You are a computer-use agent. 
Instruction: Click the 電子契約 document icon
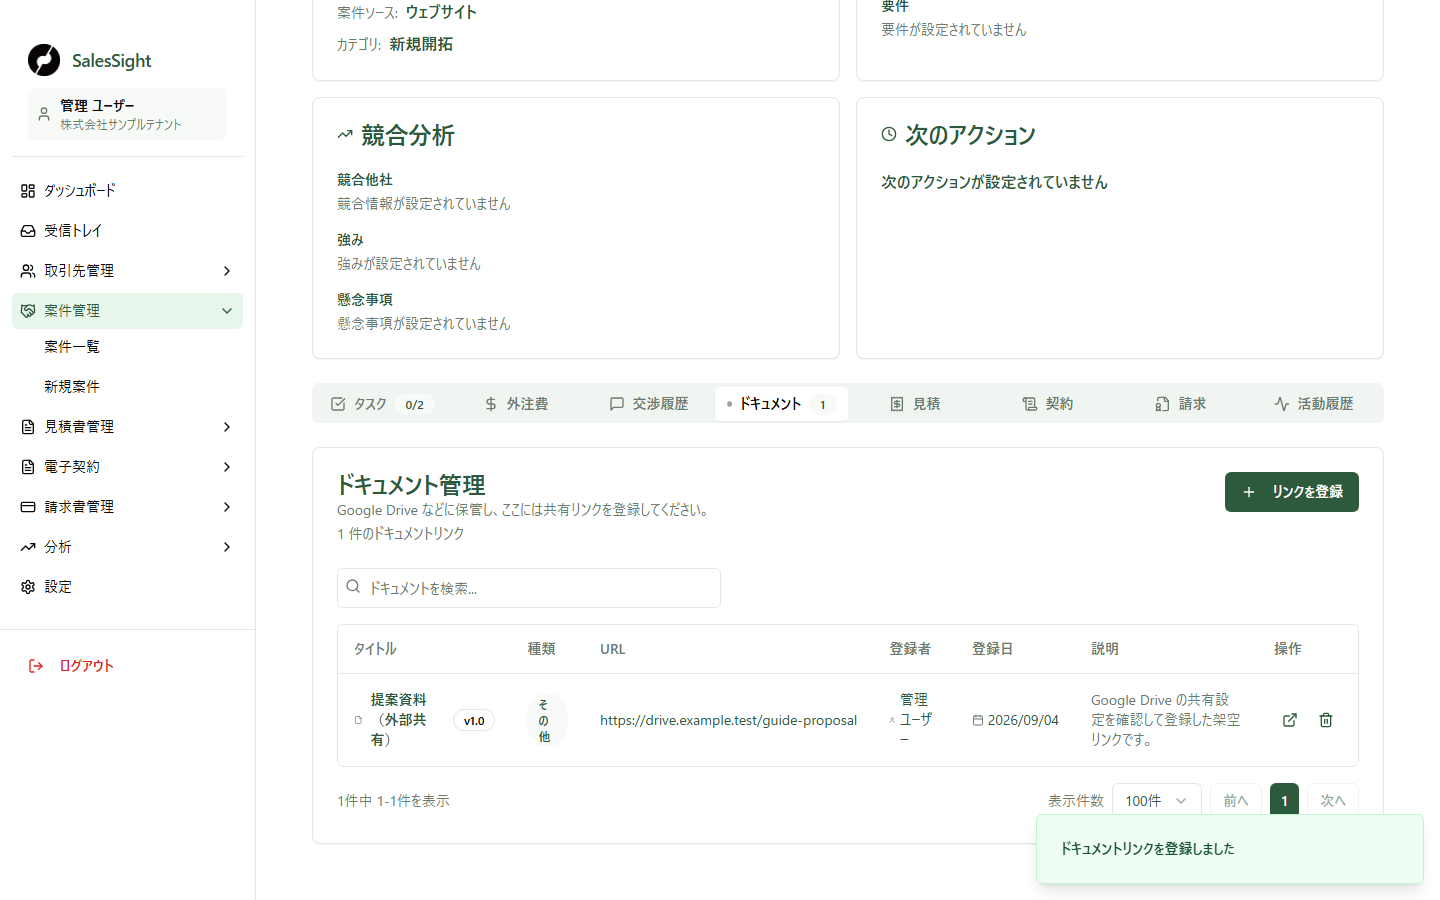[x=28, y=467]
